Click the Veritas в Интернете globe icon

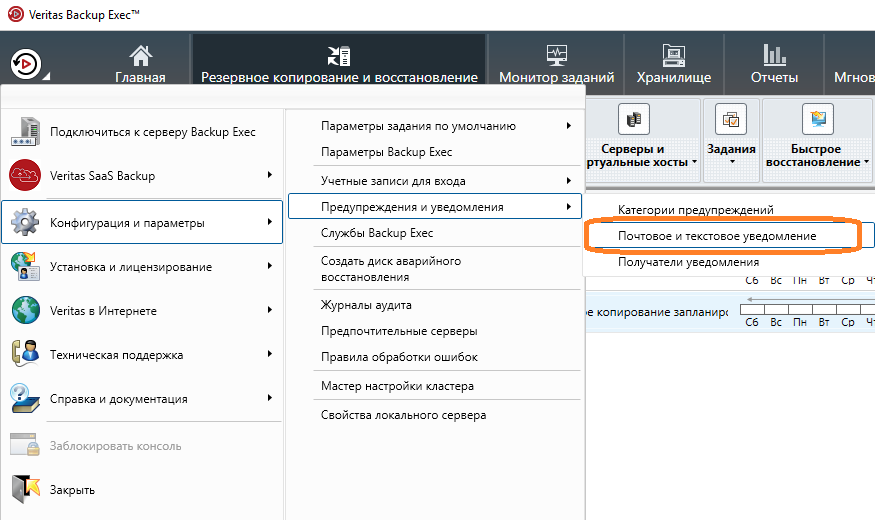click(x=26, y=310)
